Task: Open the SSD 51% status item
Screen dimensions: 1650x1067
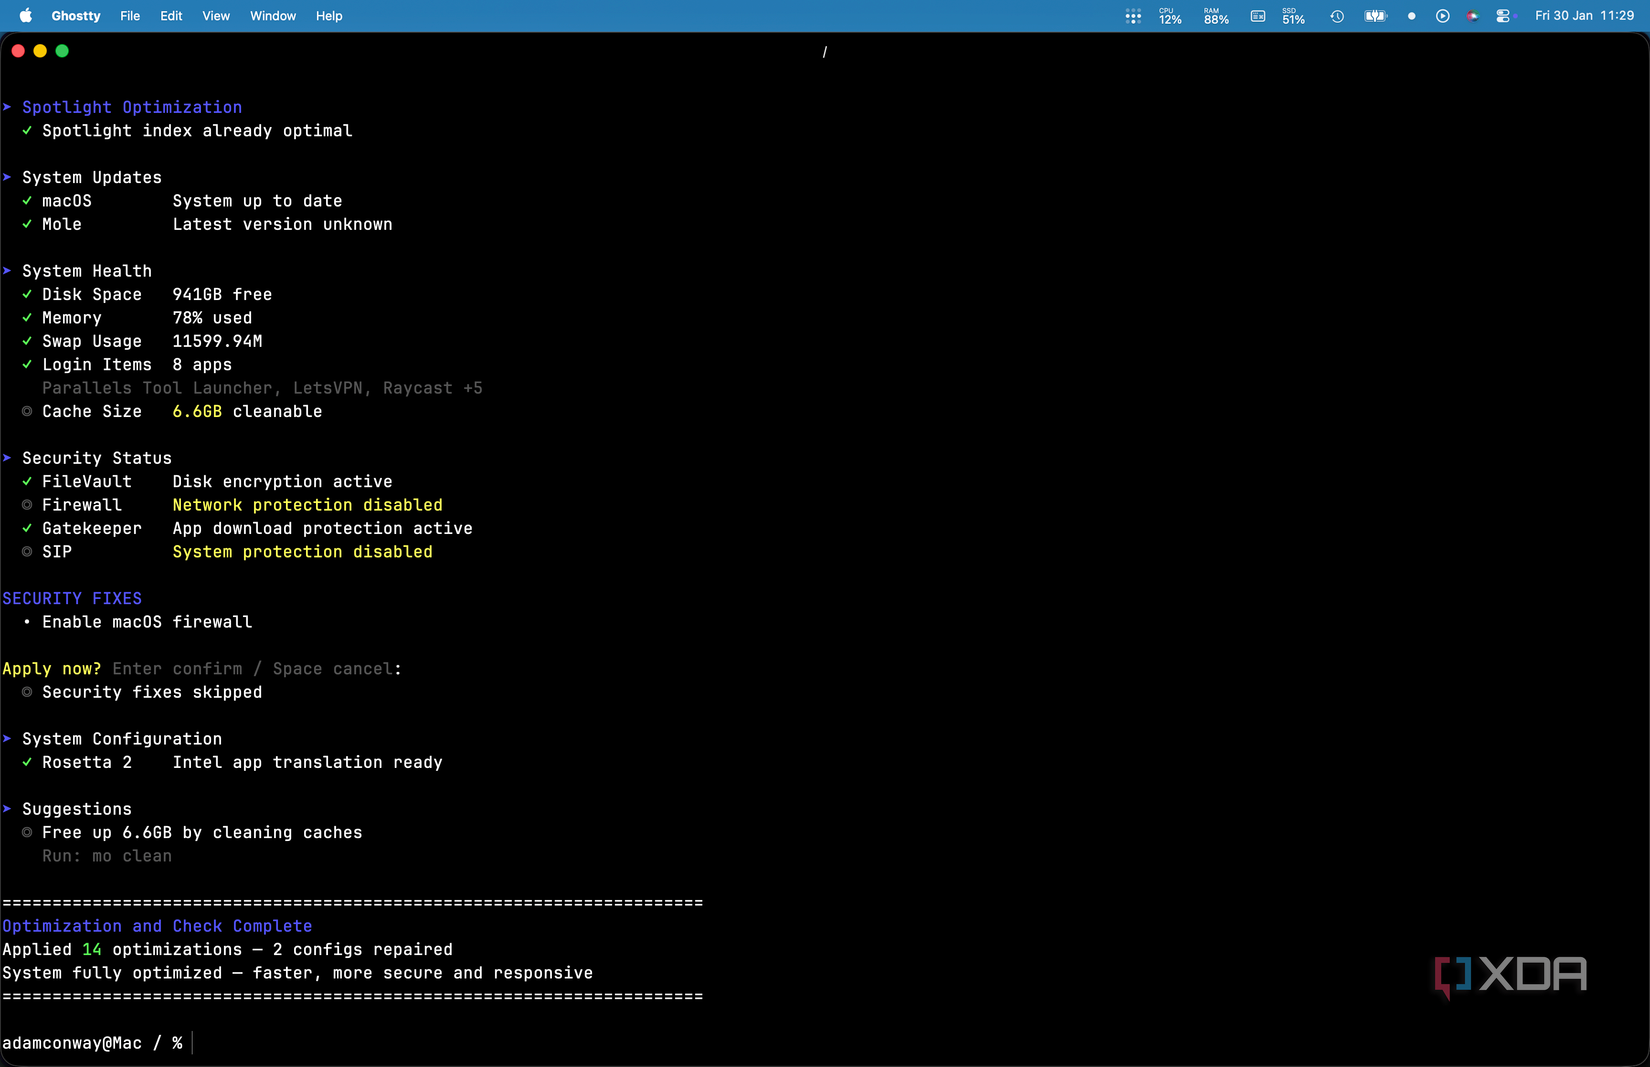Action: tap(1293, 16)
